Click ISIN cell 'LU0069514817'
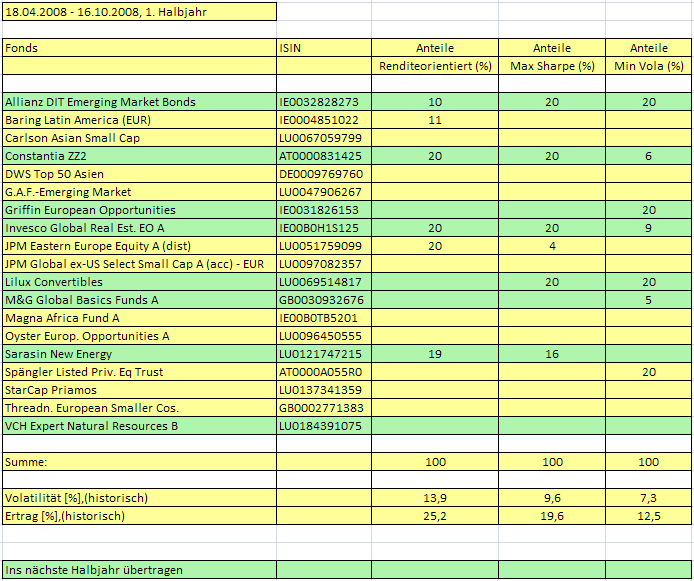This screenshot has width=694, height=581. coord(324,282)
